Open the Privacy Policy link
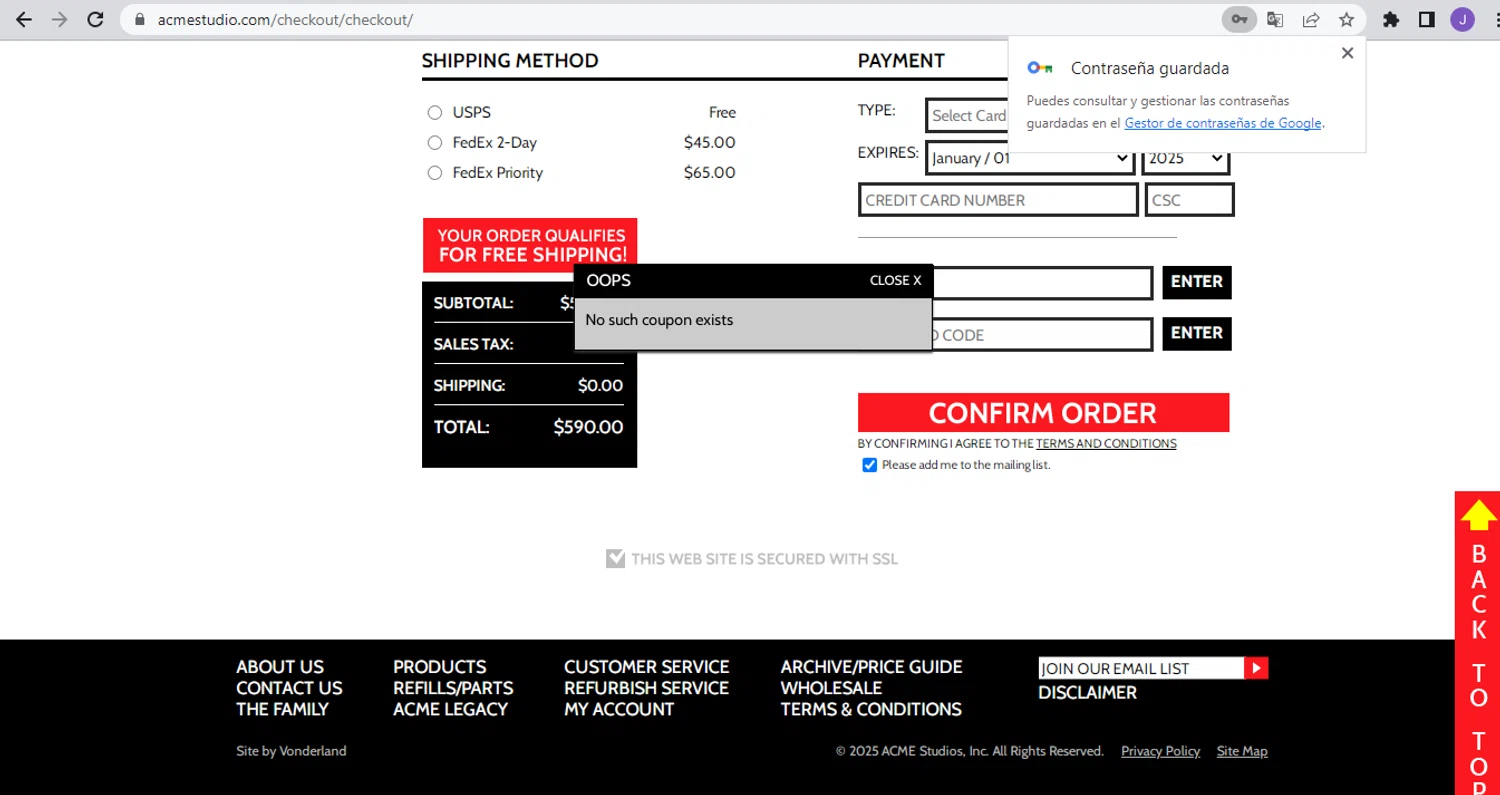 (x=1160, y=751)
